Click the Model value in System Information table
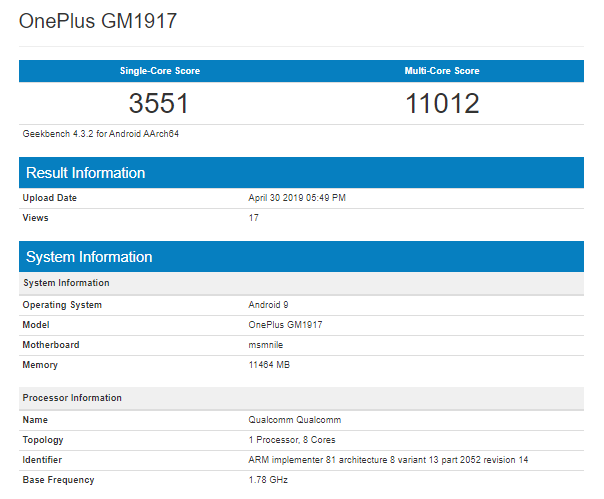 pyautogui.click(x=285, y=325)
